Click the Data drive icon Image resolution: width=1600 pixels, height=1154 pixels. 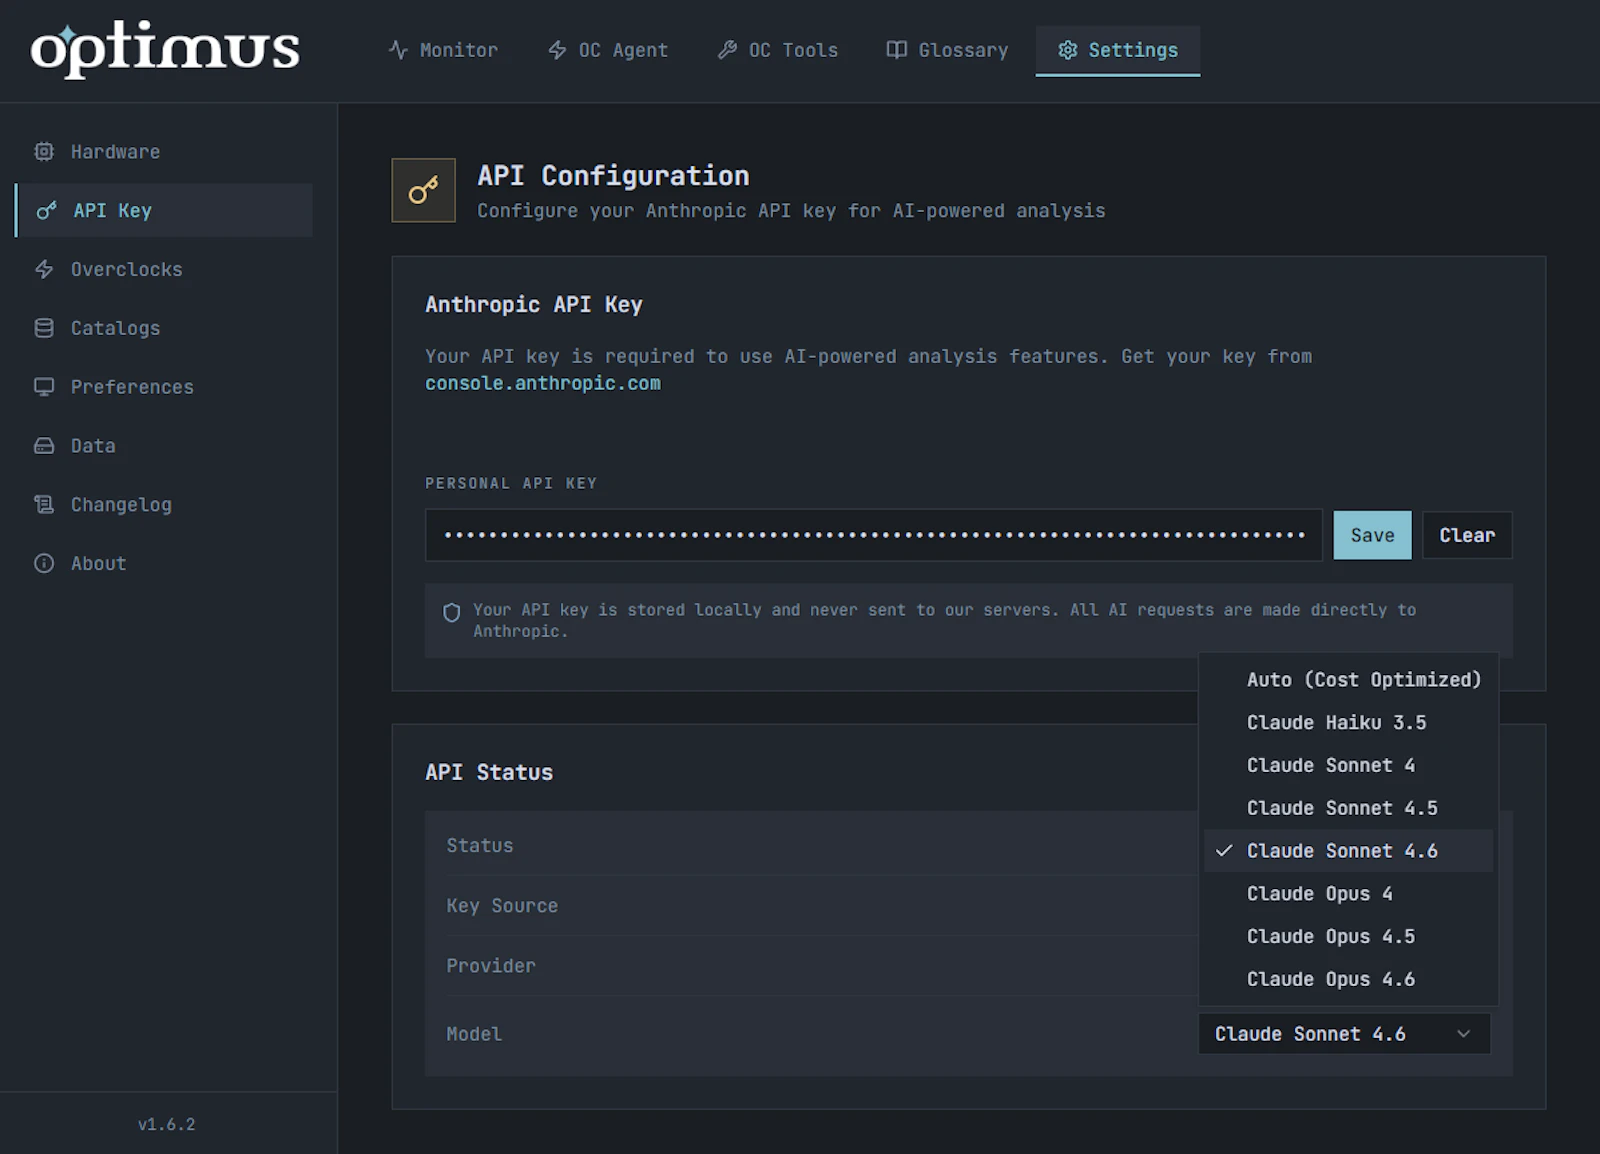pos(44,446)
